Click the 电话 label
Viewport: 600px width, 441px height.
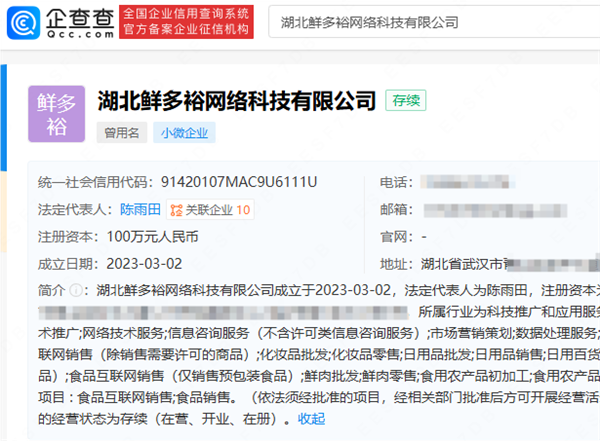pyautogui.click(x=397, y=182)
